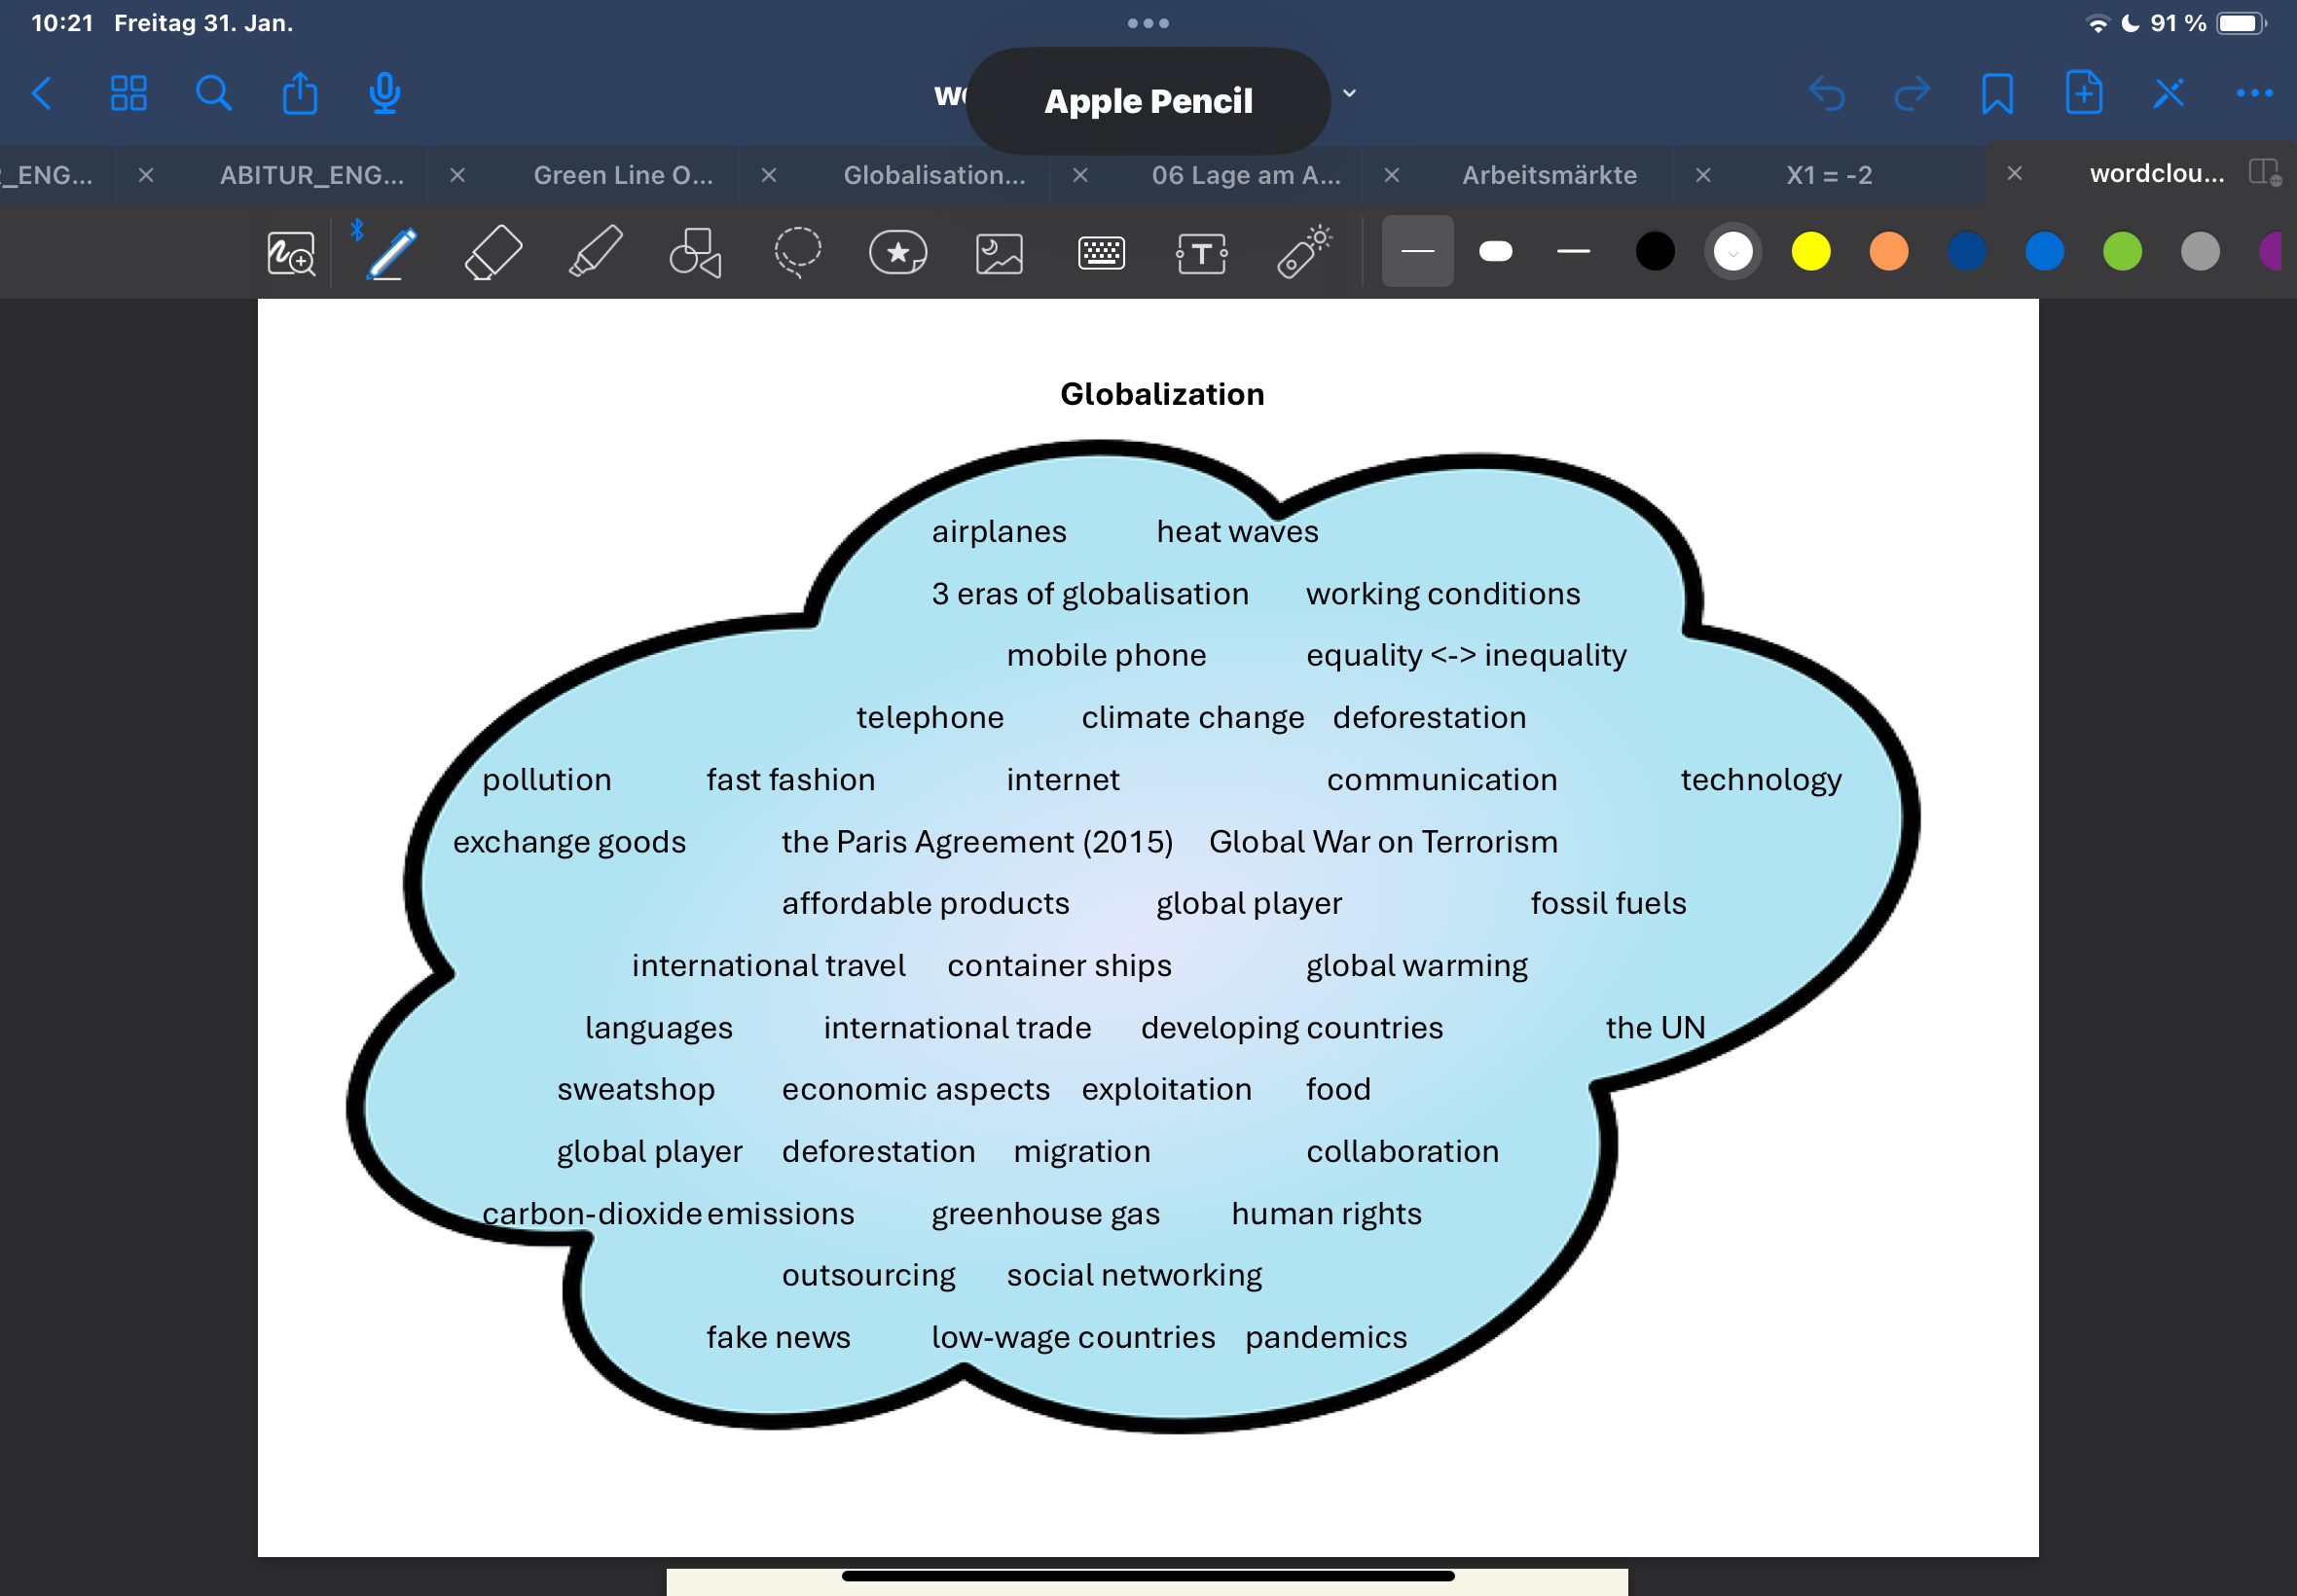Open the Image insert tool
This screenshot has width=2297, height=1596.
click(x=999, y=252)
